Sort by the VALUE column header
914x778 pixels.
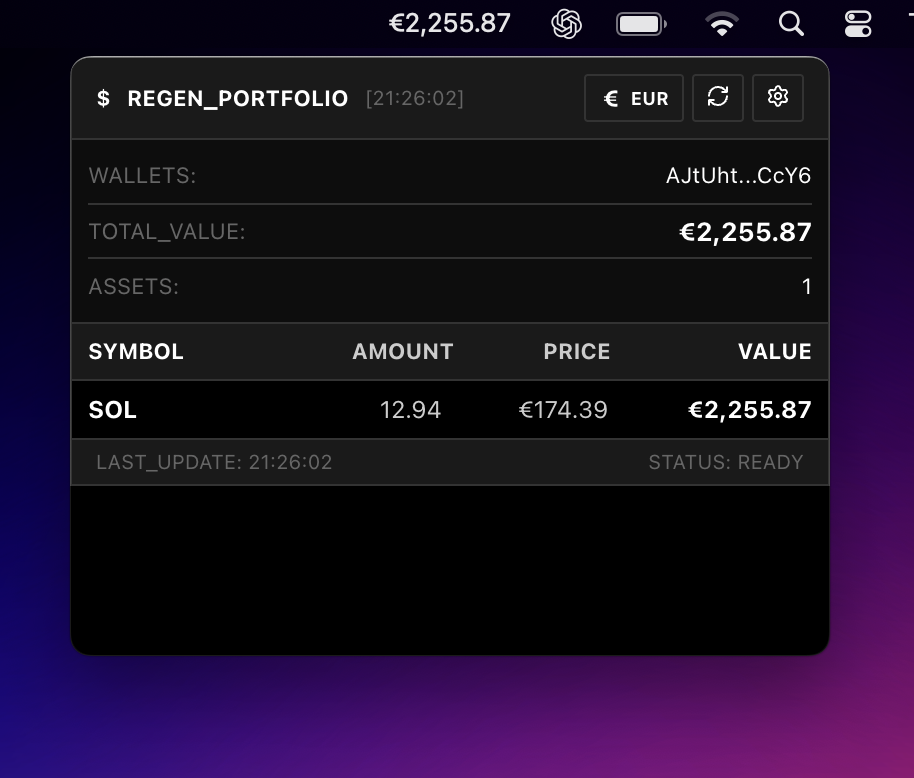pyautogui.click(x=774, y=352)
